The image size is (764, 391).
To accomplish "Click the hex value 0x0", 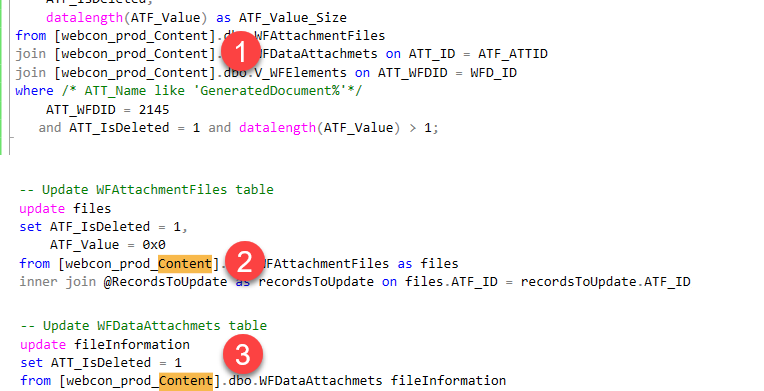I will pos(154,245).
